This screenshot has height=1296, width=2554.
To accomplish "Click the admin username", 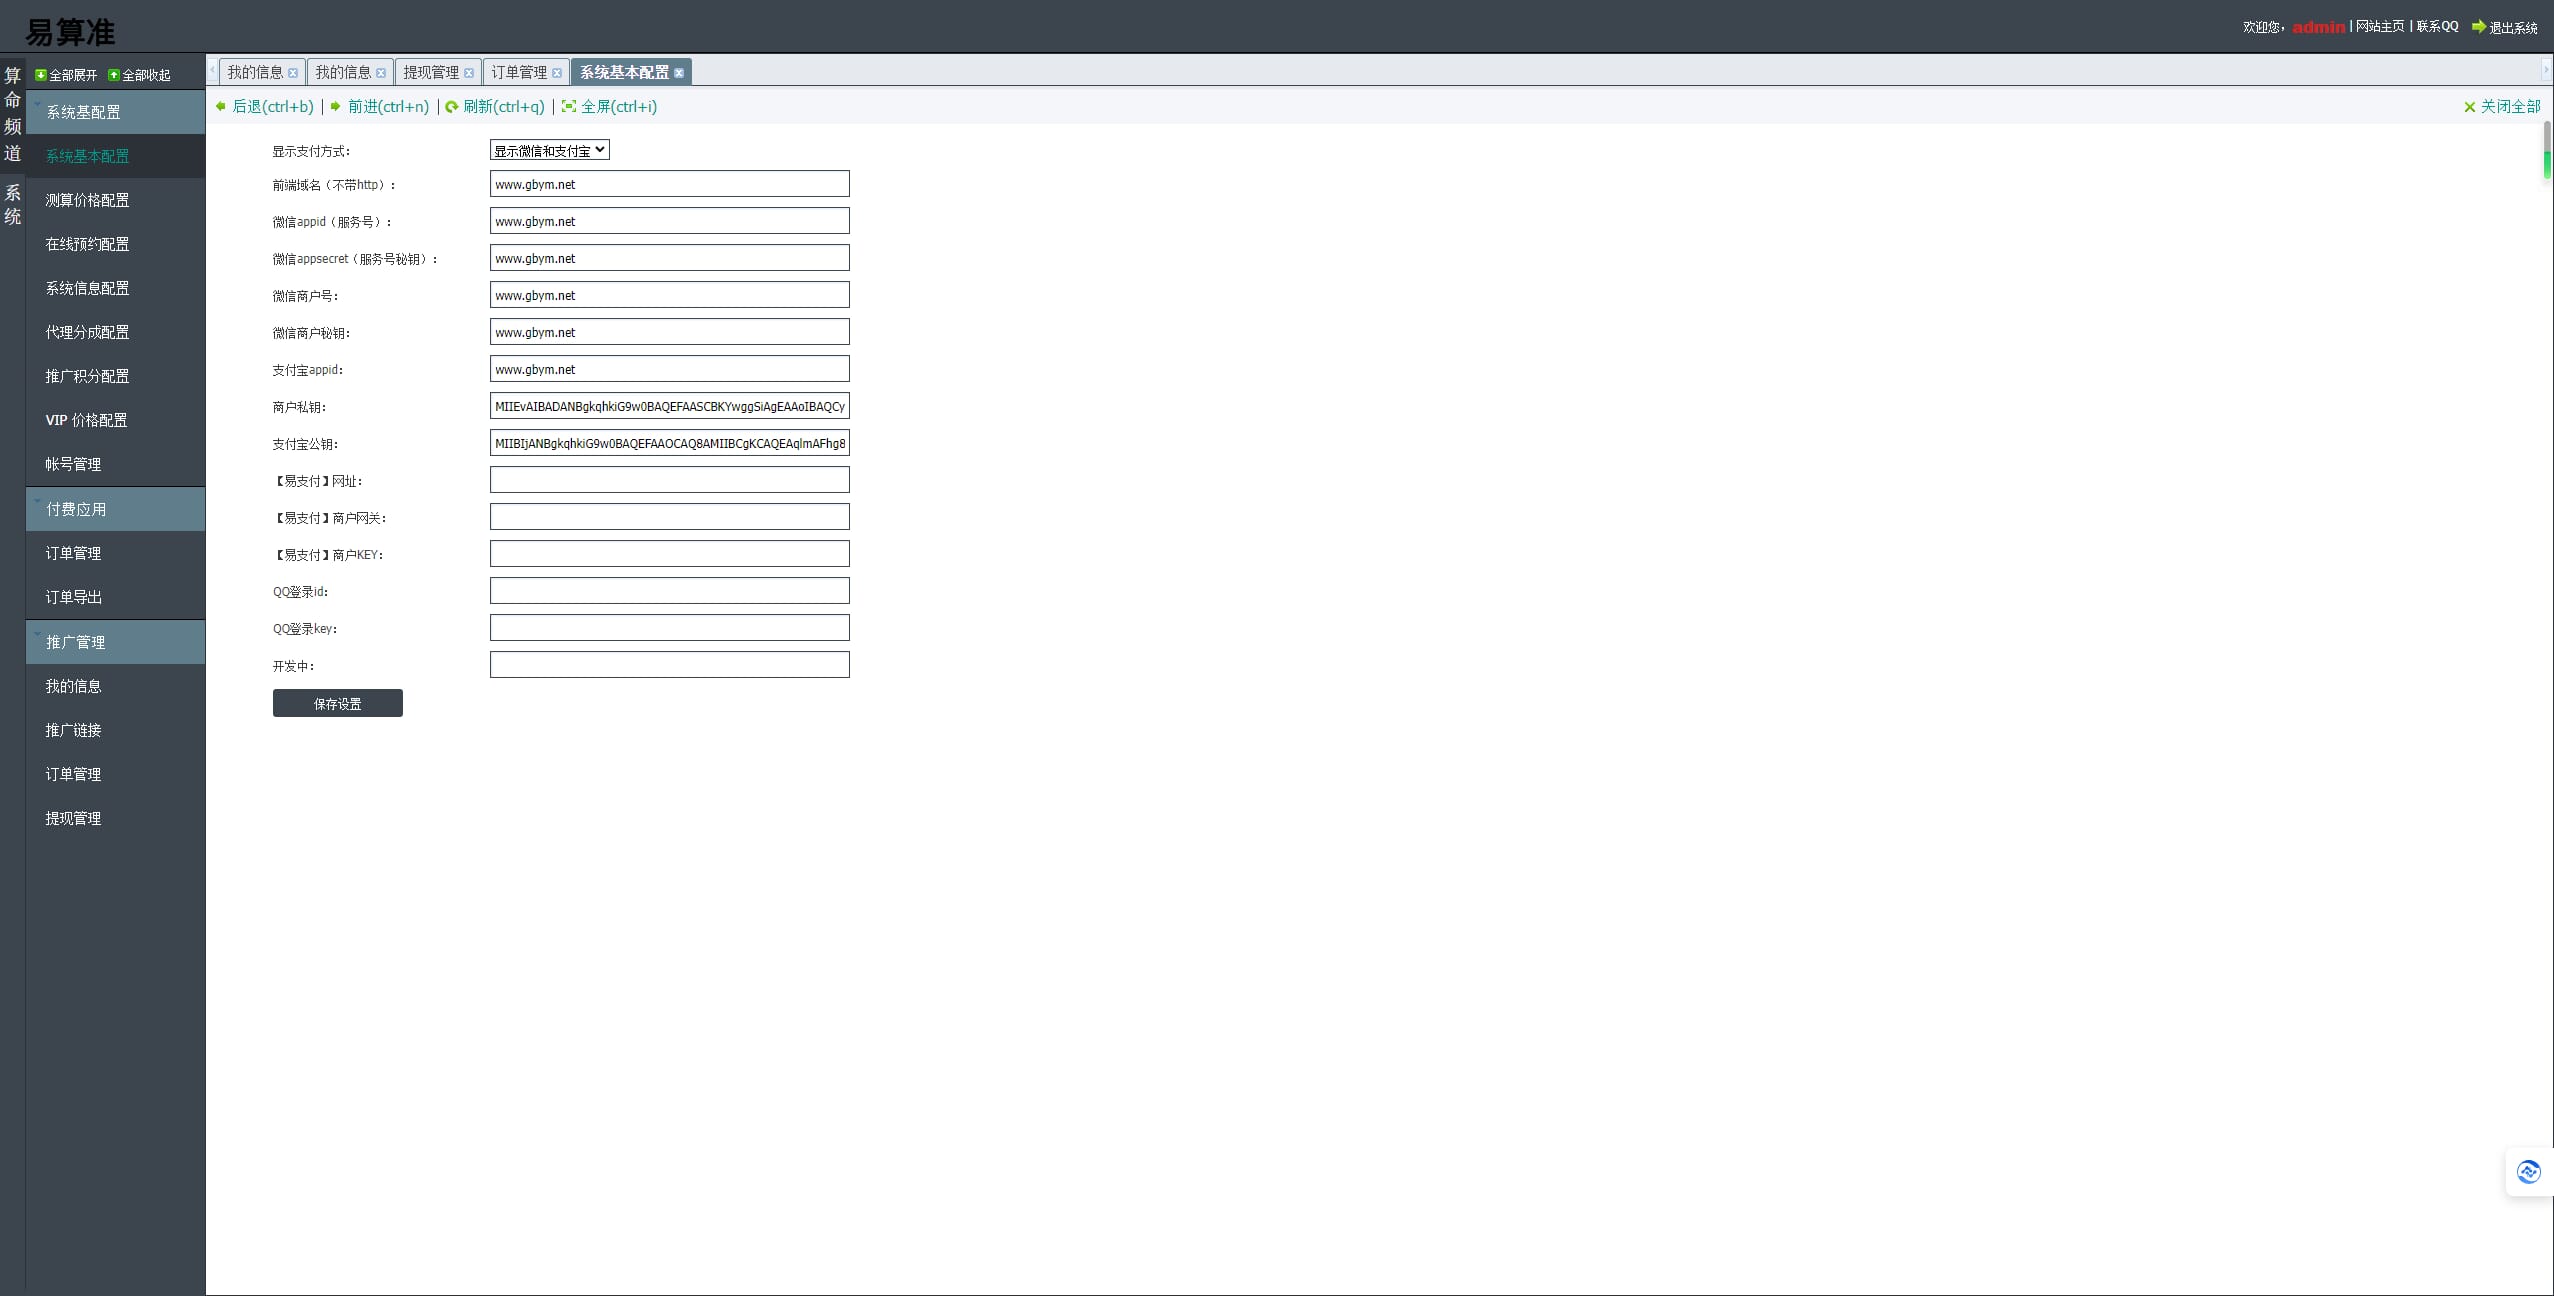I will click(2319, 28).
